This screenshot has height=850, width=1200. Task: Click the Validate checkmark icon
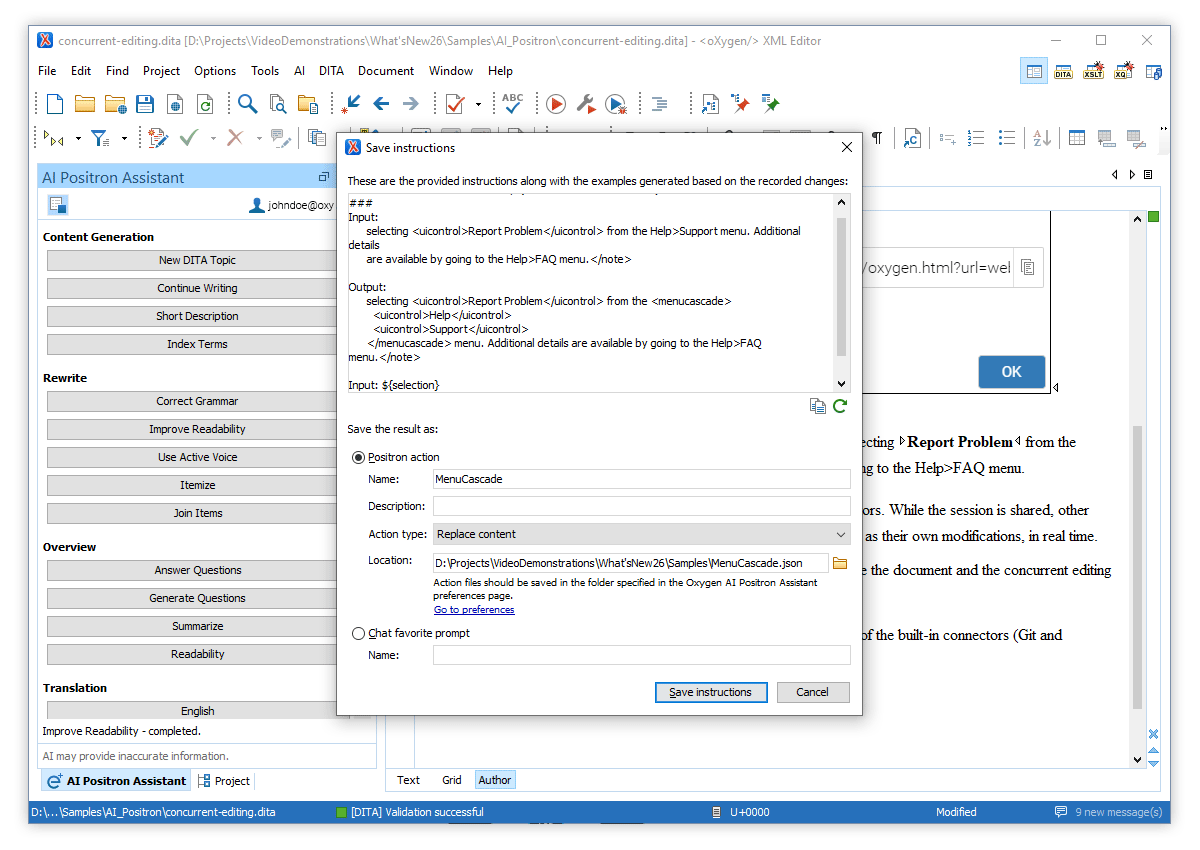click(x=455, y=104)
